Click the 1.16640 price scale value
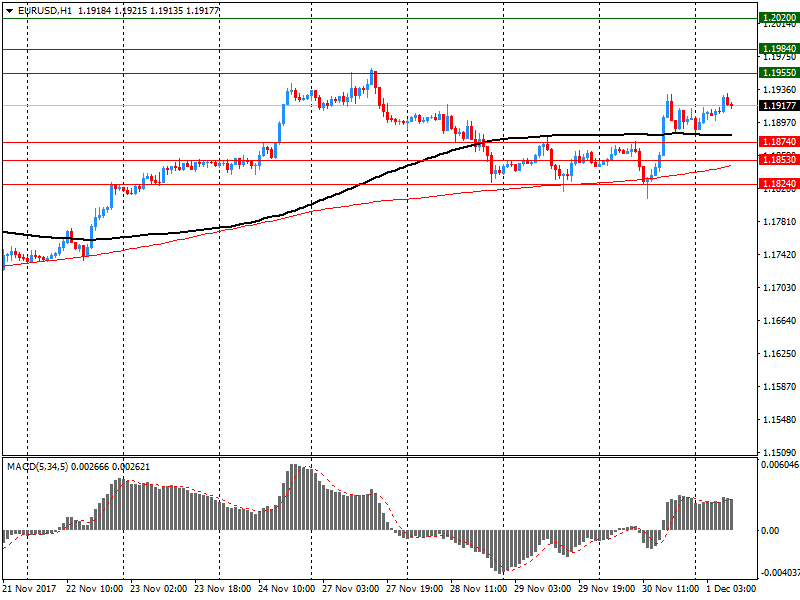Viewport: 800px width, 600px height. pyautogui.click(x=779, y=321)
